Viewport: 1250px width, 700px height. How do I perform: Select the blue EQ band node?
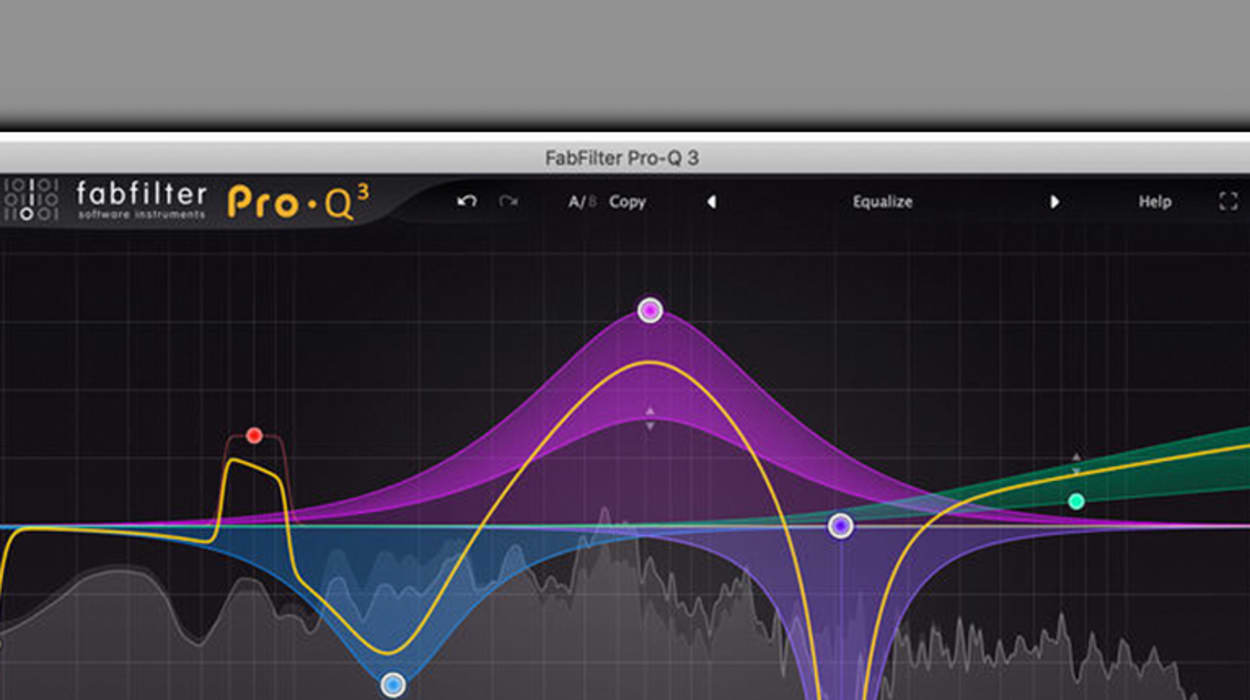393,684
